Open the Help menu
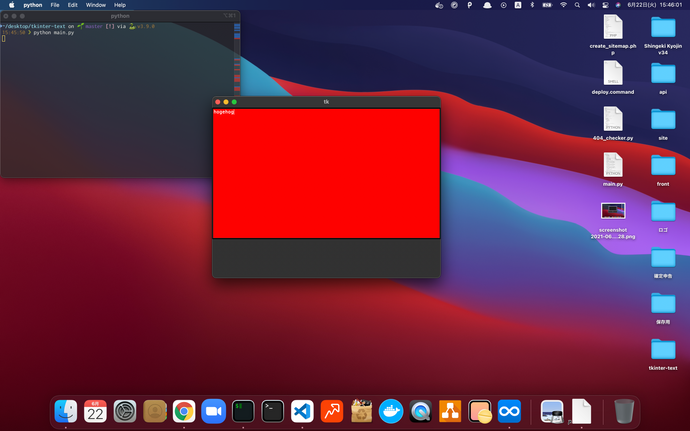 click(120, 5)
